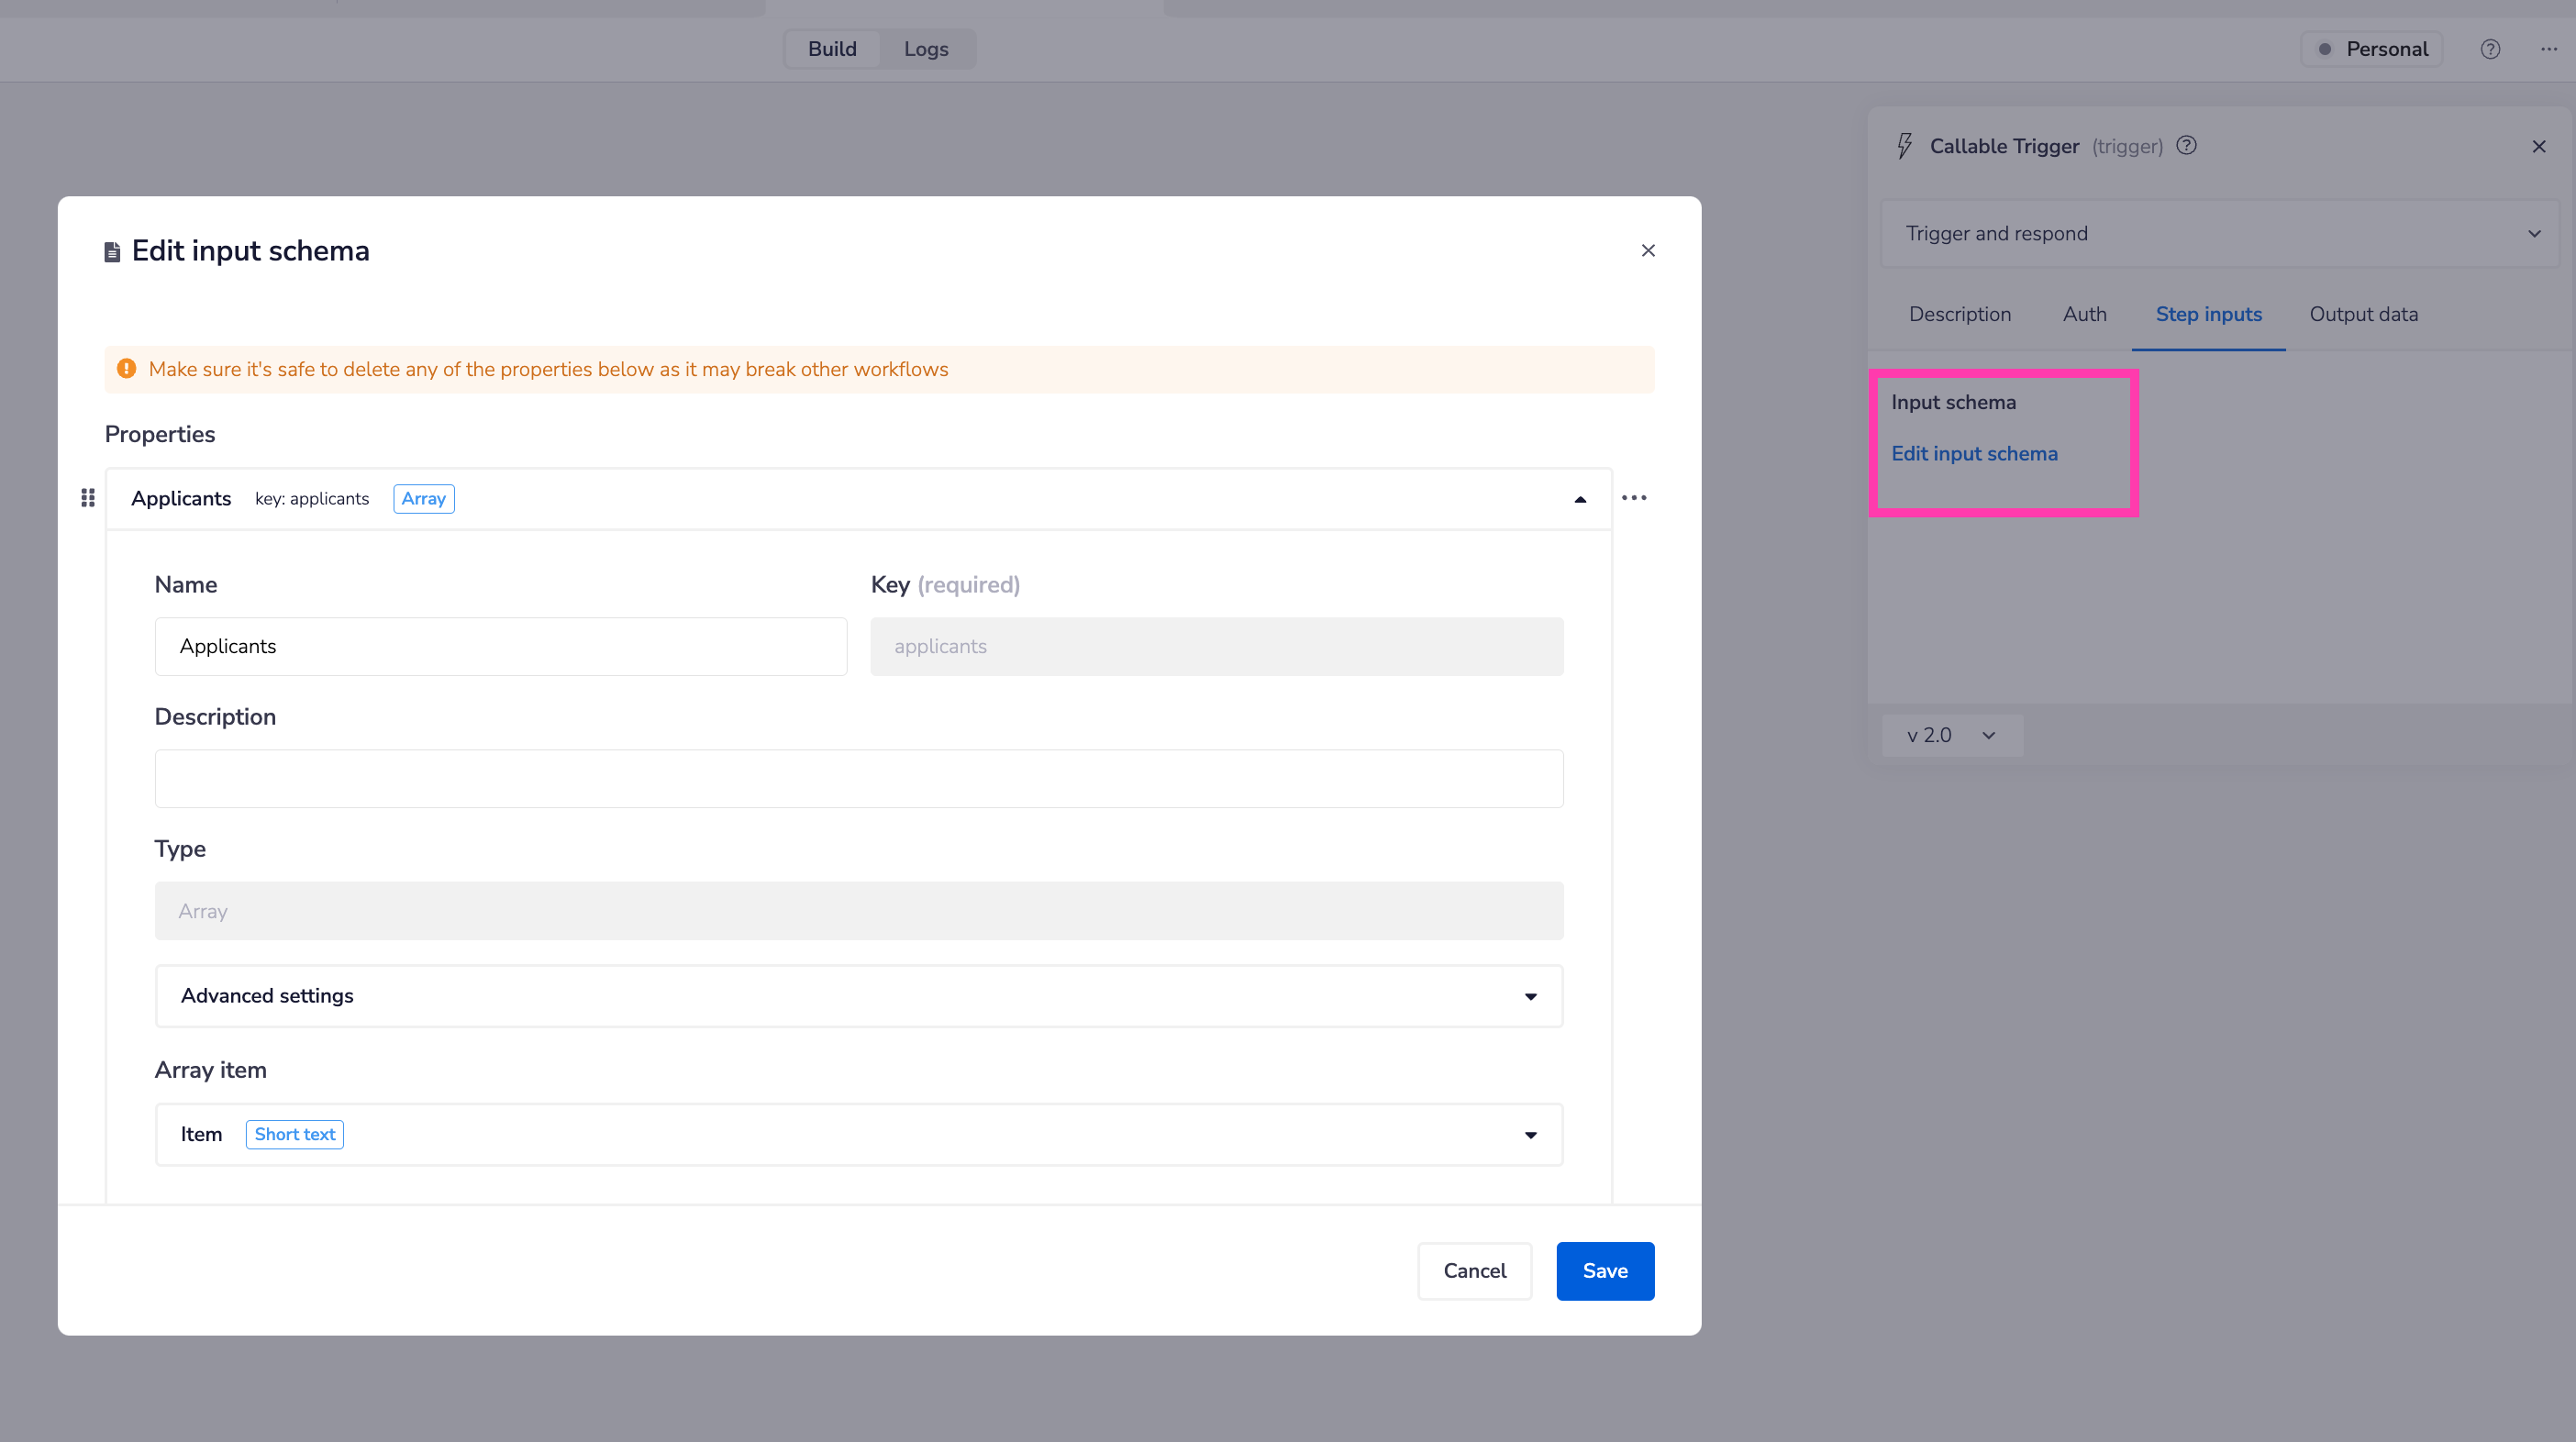
Task: Open the Trigger and respond dropdown
Action: (2220, 233)
